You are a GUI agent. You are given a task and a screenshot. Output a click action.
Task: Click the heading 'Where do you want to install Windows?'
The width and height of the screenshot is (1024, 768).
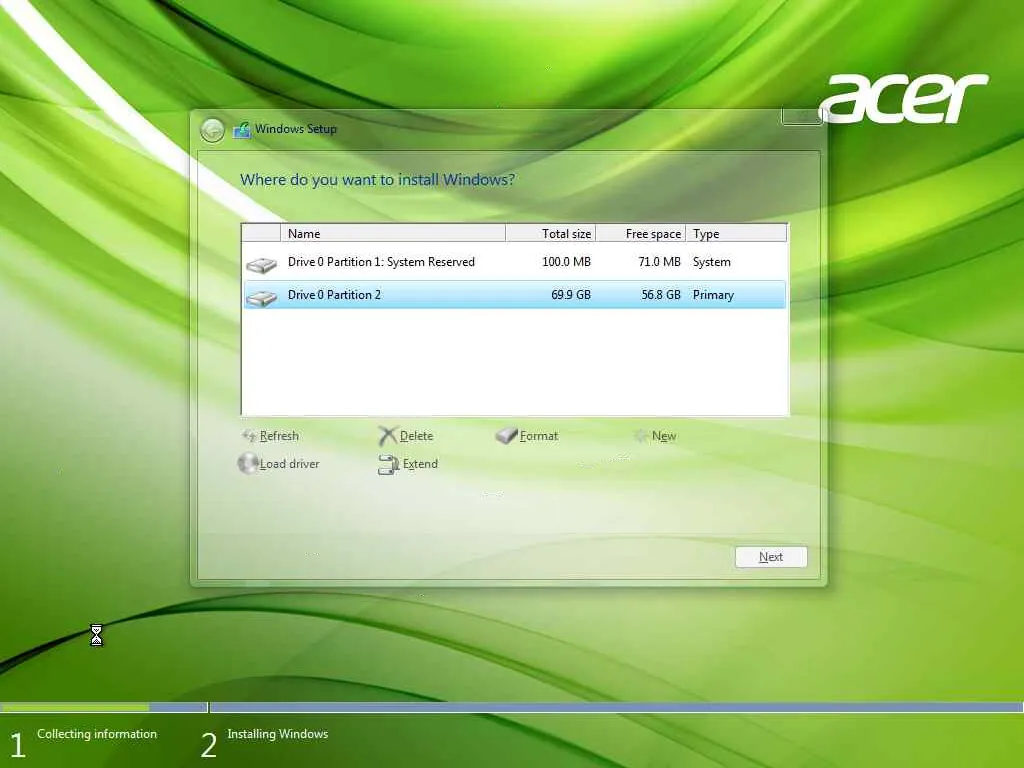(x=377, y=180)
